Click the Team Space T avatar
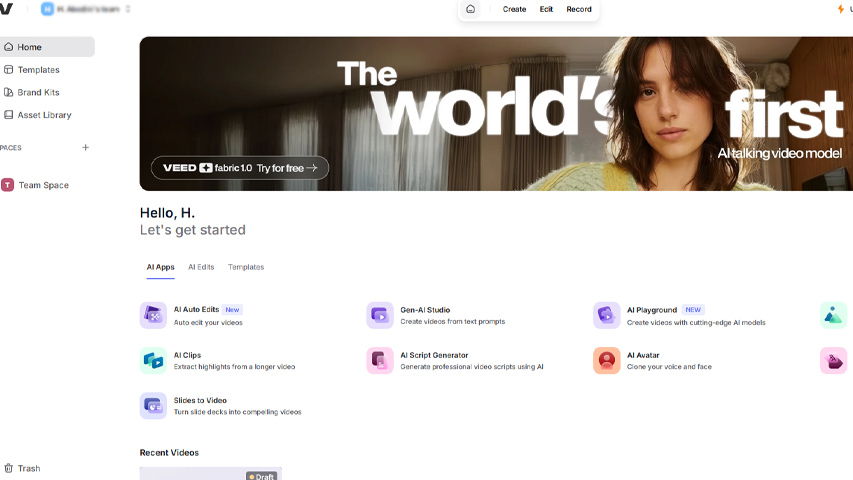This screenshot has height=480, width=853. (x=8, y=185)
